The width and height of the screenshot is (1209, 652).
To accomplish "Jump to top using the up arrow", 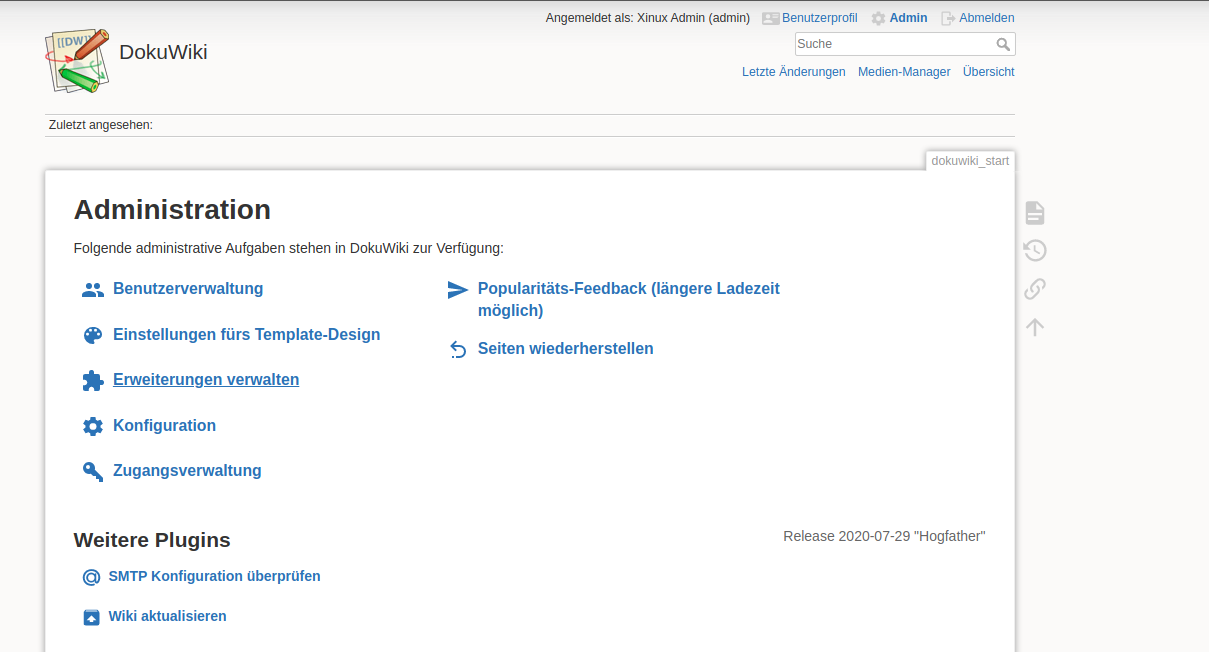I will 1034,326.
